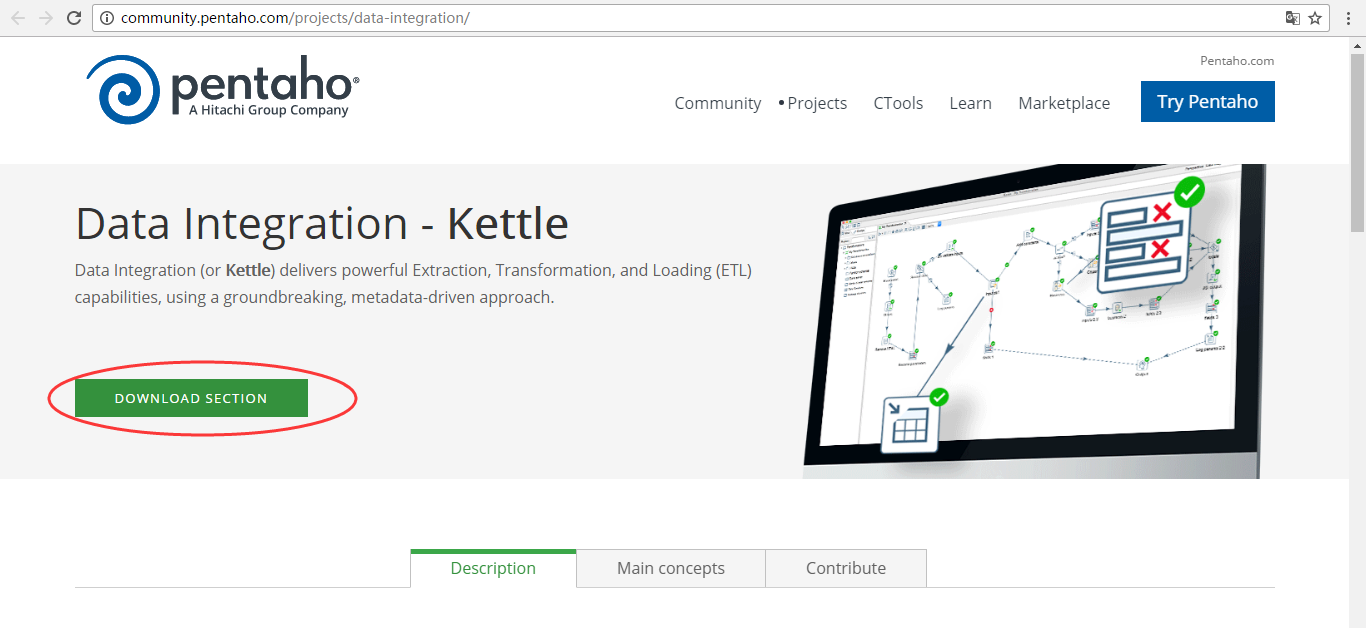Open the Projects menu
1366x628 pixels.
coord(817,103)
